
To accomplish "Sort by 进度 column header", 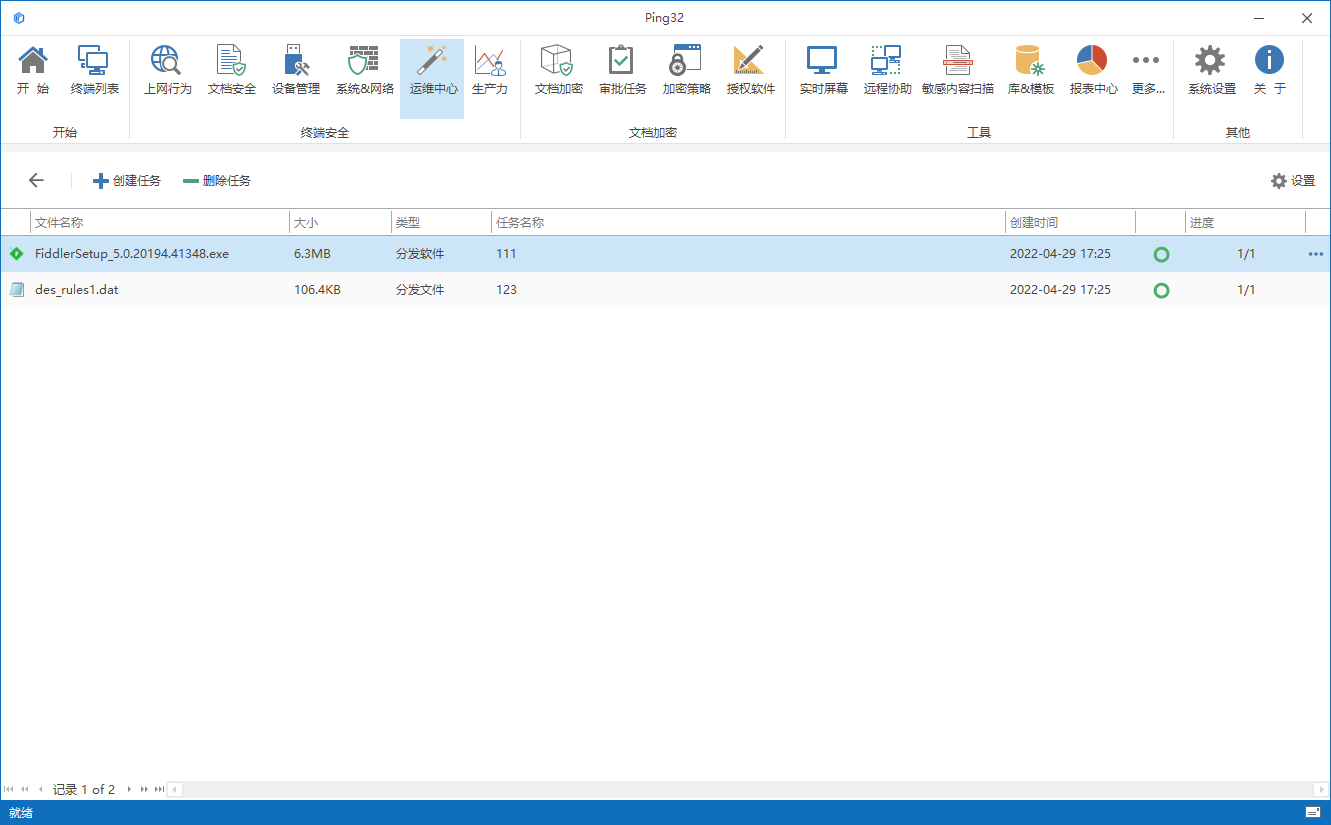I will coord(1245,222).
